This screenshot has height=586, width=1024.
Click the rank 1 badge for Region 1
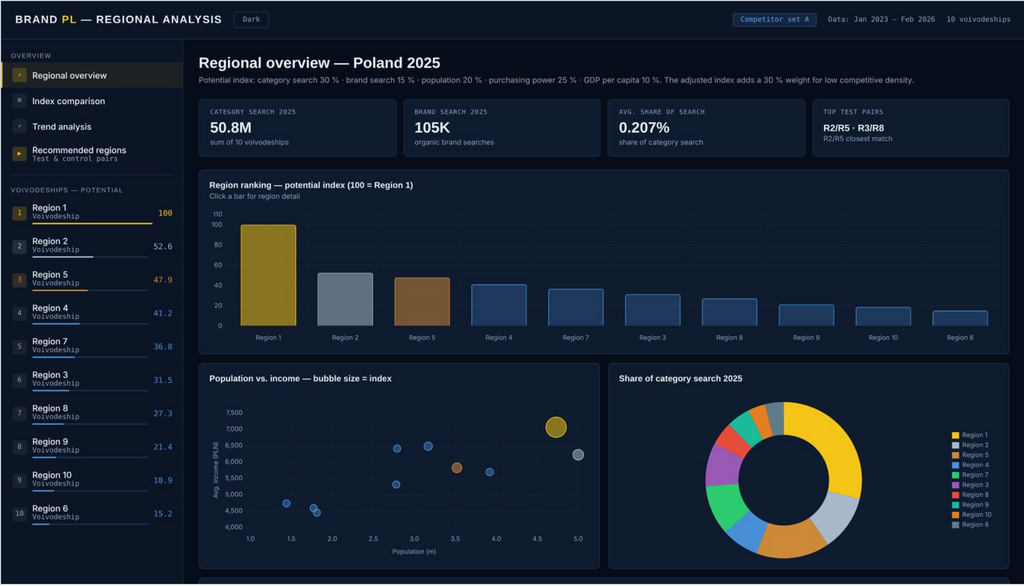[x=20, y=212]
